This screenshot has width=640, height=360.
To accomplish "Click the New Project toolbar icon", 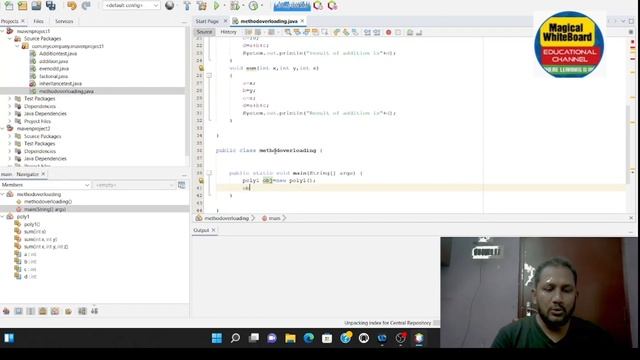I will click(x=22, y=6).
